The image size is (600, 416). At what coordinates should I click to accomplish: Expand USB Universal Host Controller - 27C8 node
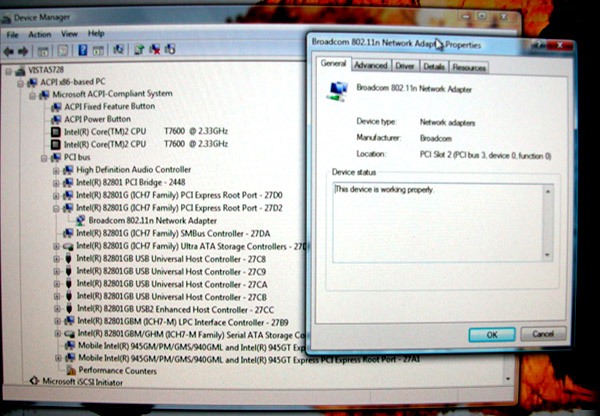pyautogui.click(x=57, y=259)
